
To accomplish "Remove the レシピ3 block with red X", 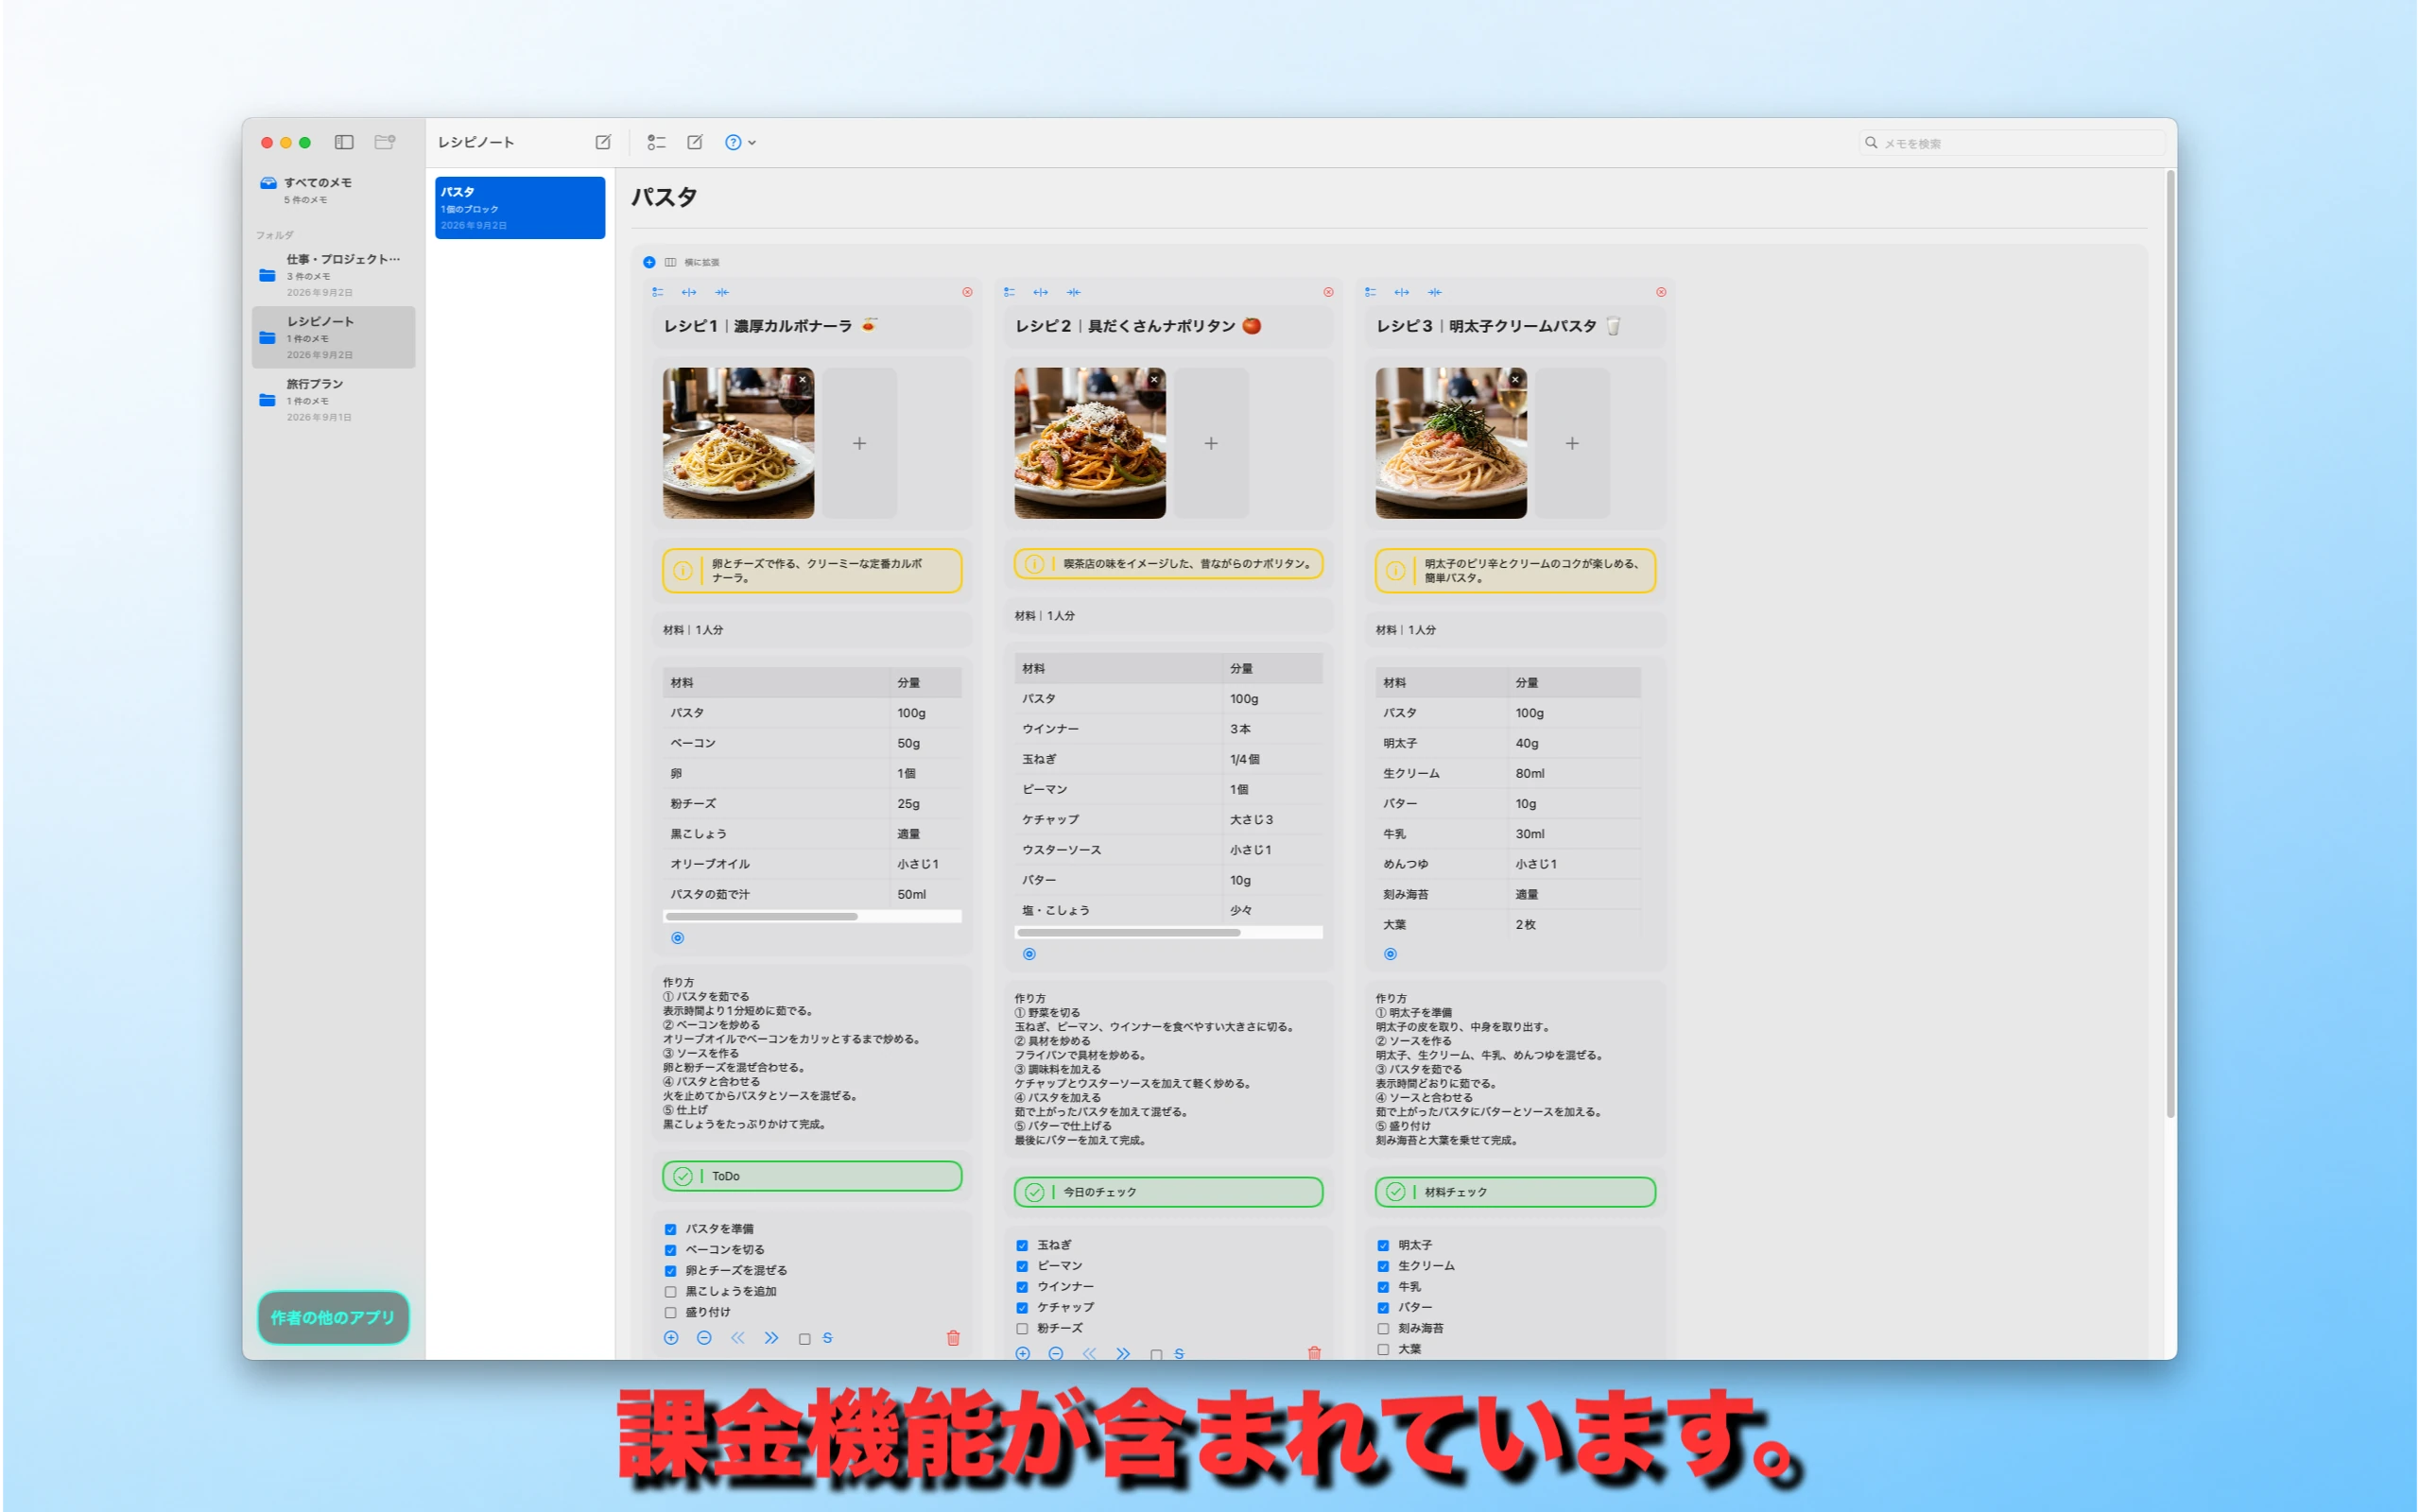I will pos(1661,292).
